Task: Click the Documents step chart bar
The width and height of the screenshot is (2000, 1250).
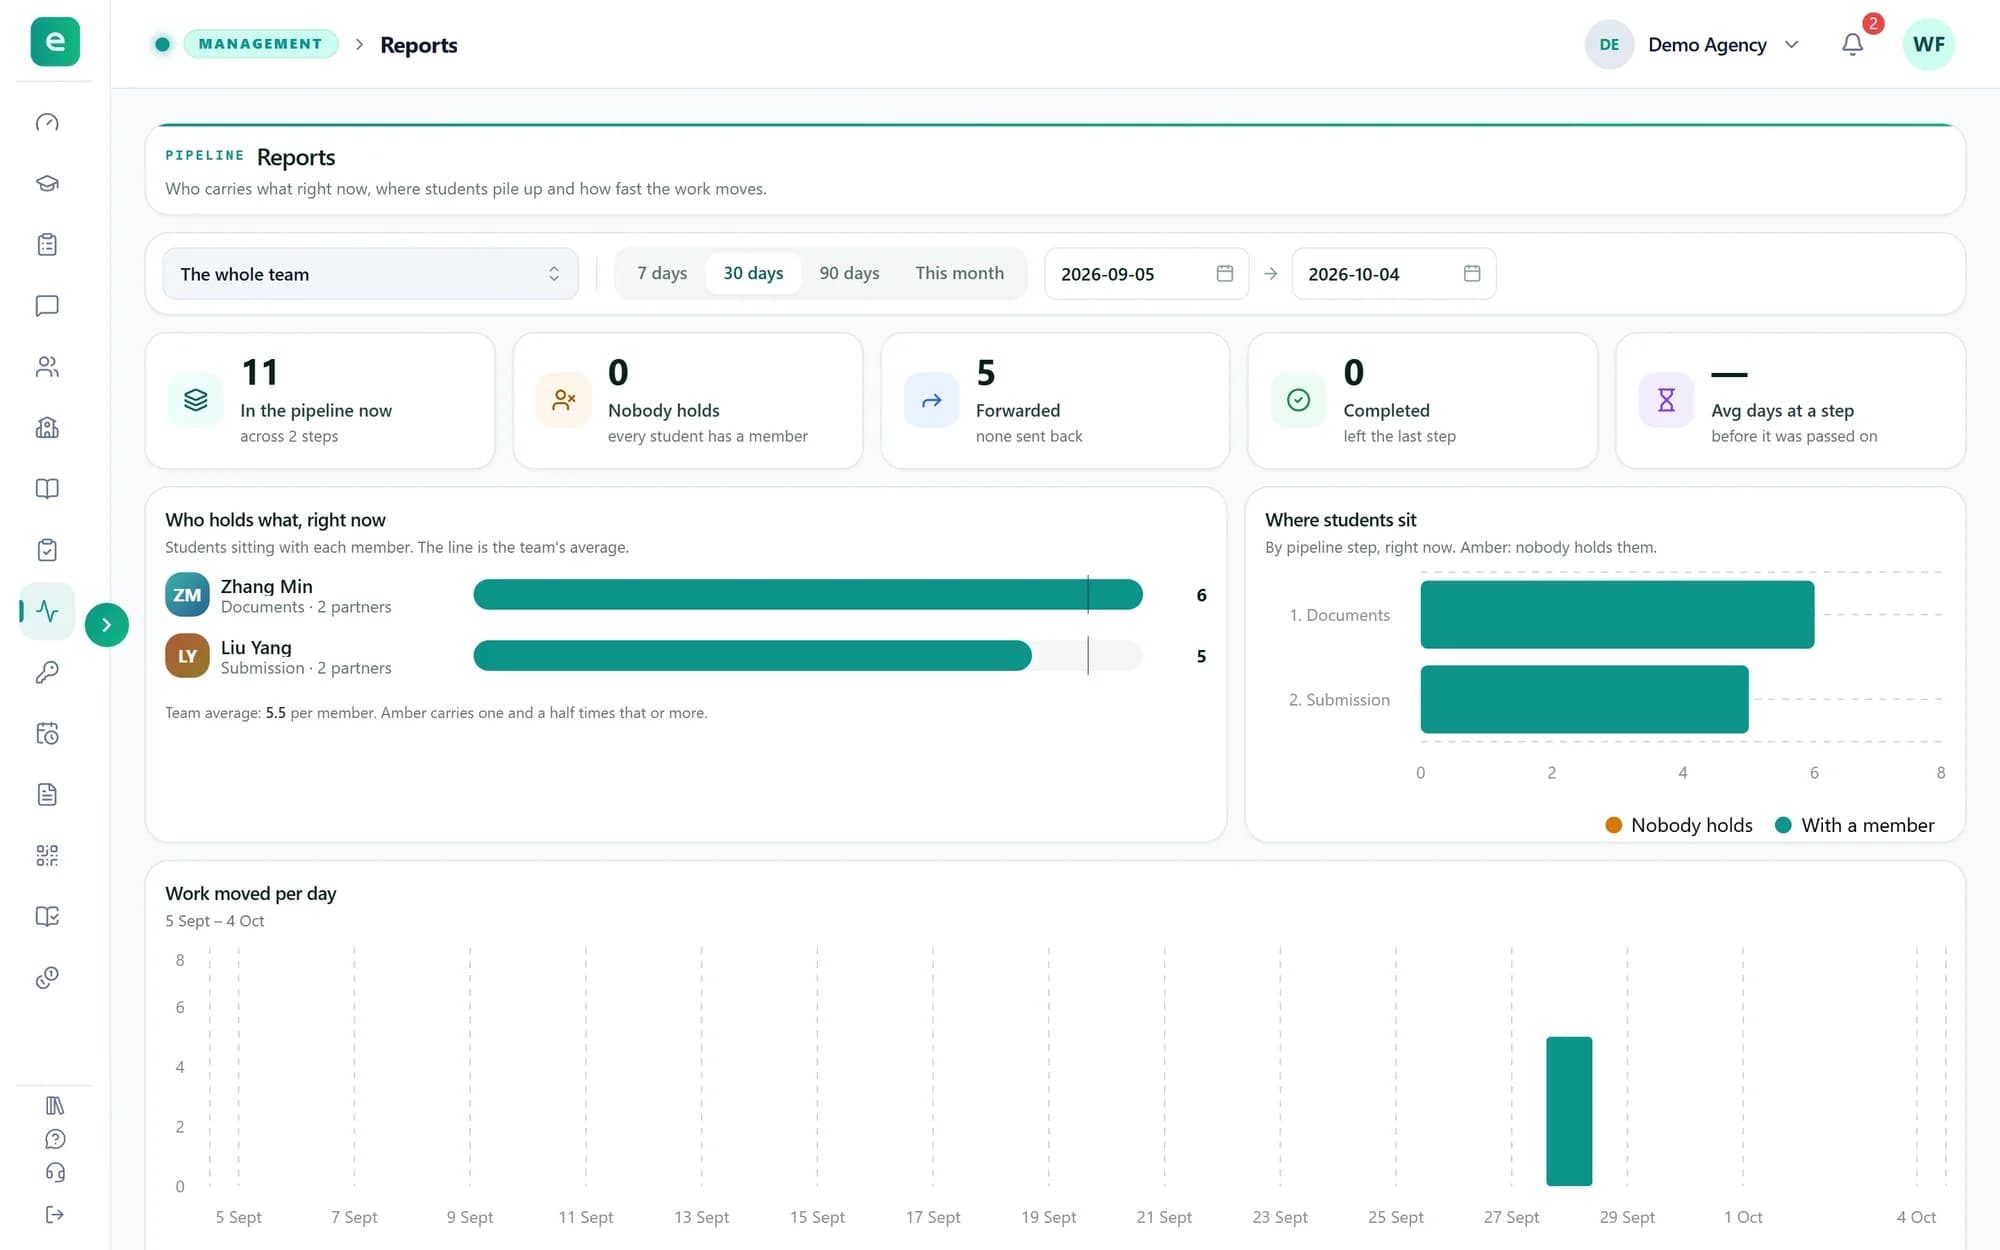Action: click(x=1617, y=614)
